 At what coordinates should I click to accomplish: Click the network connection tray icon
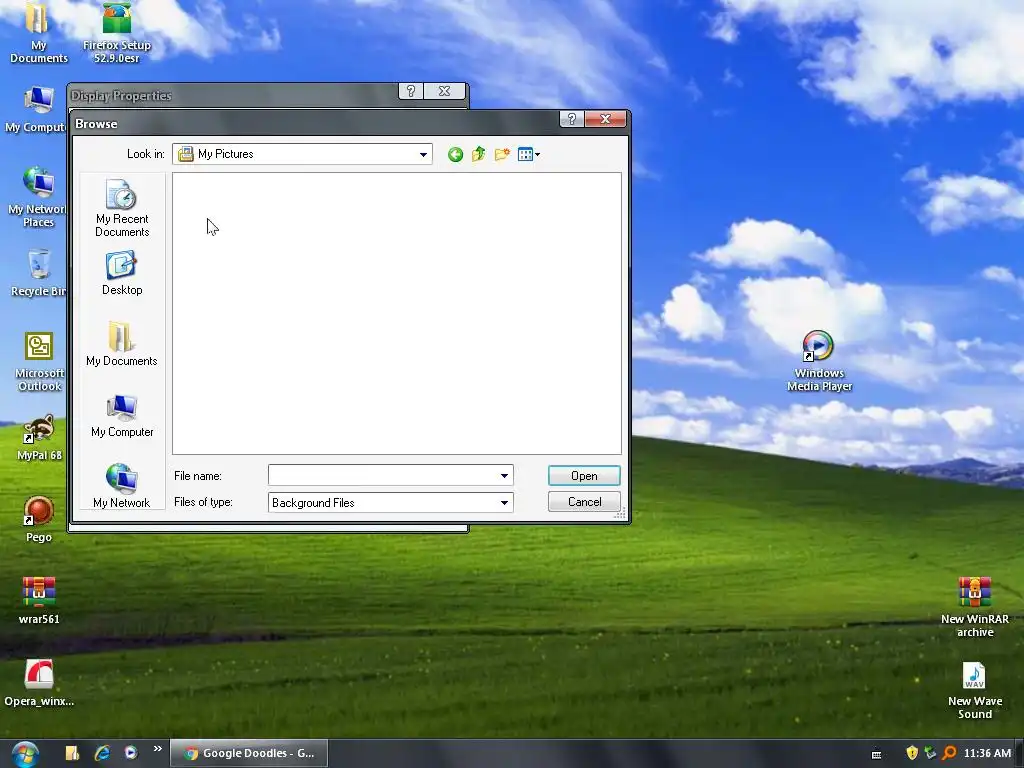point(930,753)
